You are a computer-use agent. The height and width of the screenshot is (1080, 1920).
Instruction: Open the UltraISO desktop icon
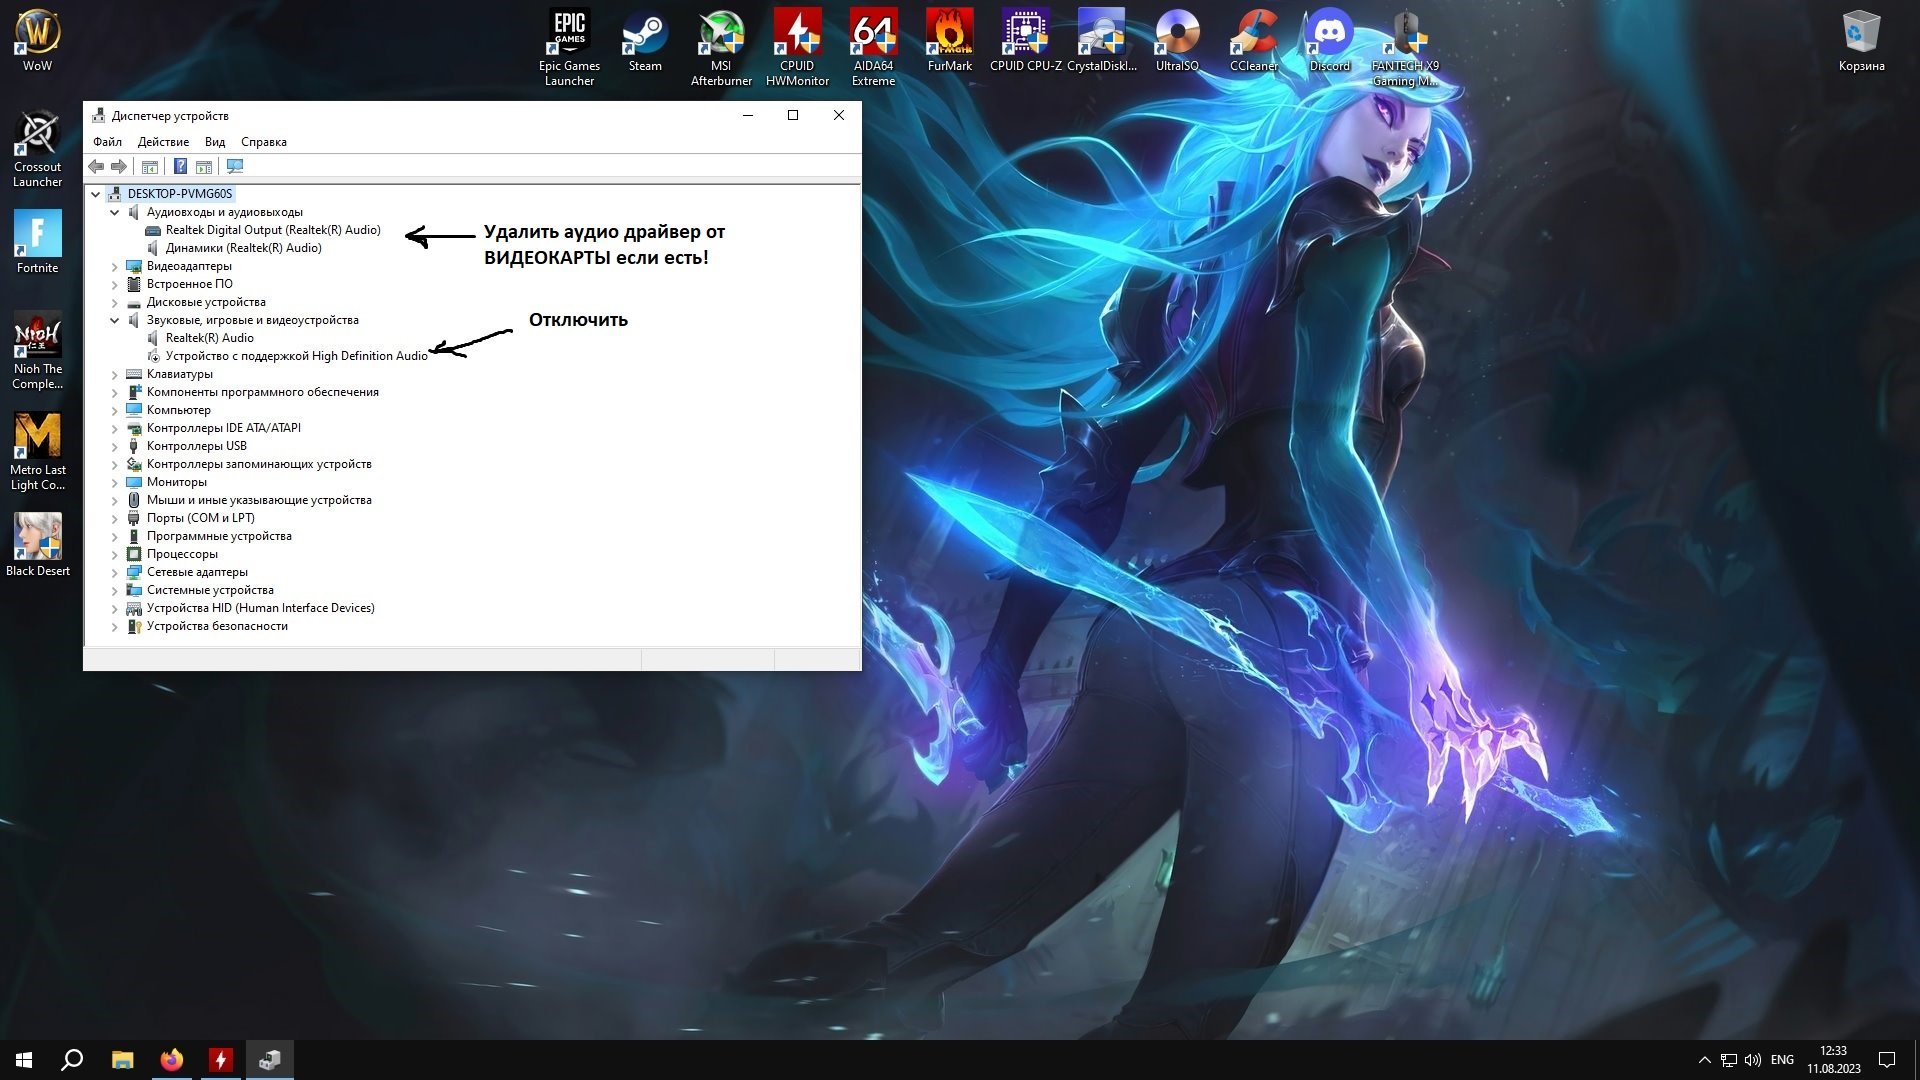coord(1177,40)
